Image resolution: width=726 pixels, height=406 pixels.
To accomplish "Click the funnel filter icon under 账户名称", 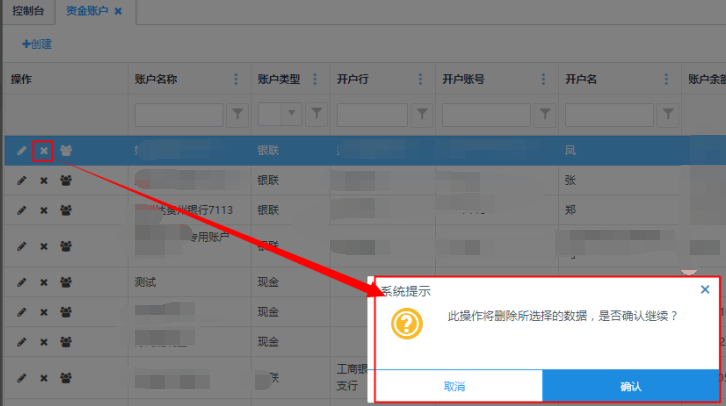I will tap(237, 115).
